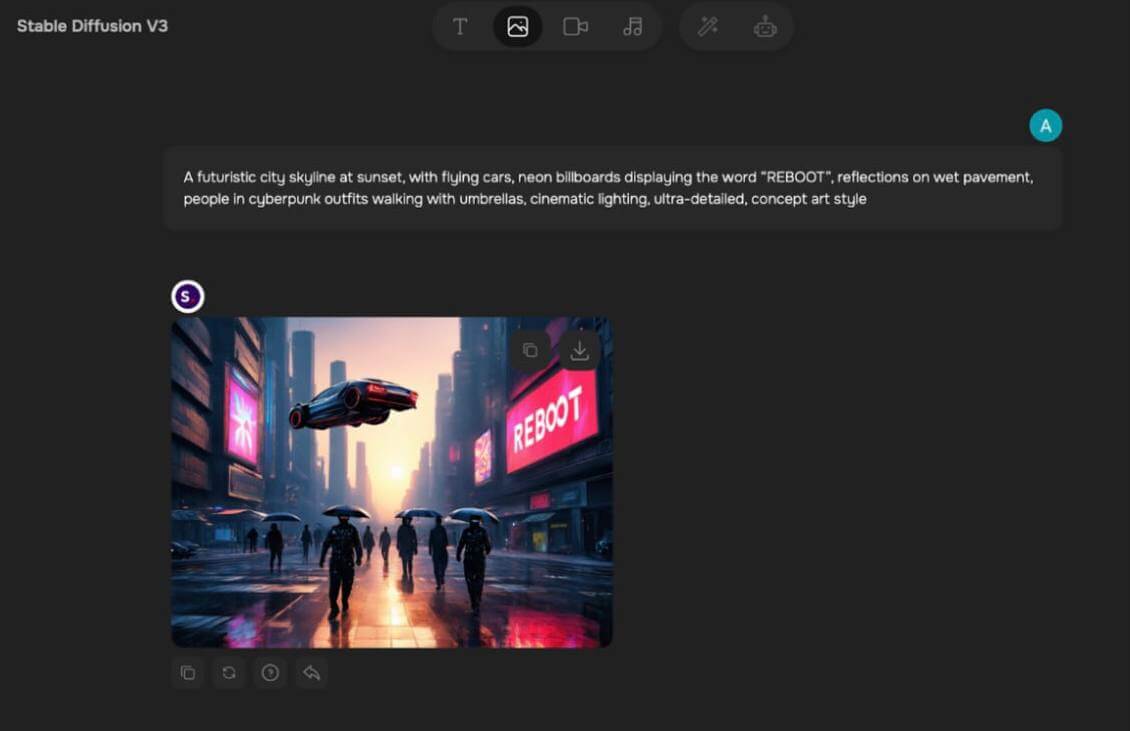Click the magic wand enhance icon
This screenshot has width=1130, height=731.
click(708, 27)
